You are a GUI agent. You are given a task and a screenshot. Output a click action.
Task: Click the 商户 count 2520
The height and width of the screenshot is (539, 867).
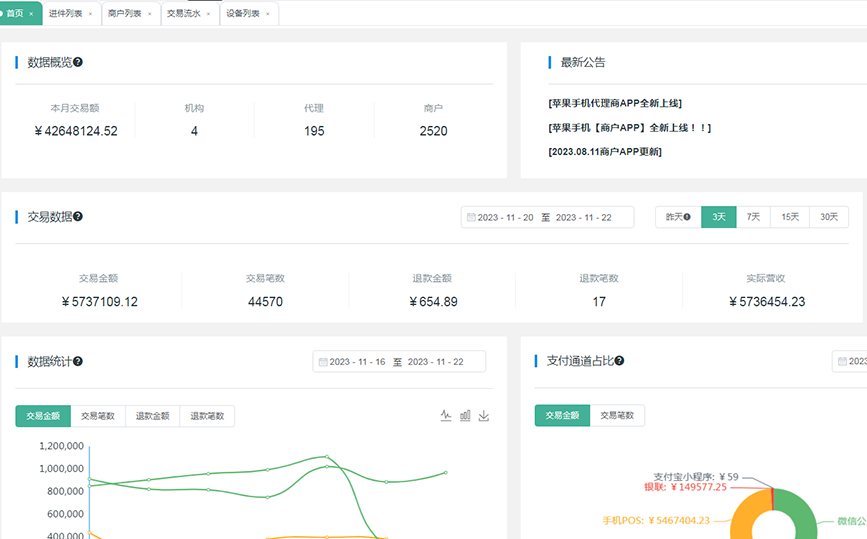[434, 131]
